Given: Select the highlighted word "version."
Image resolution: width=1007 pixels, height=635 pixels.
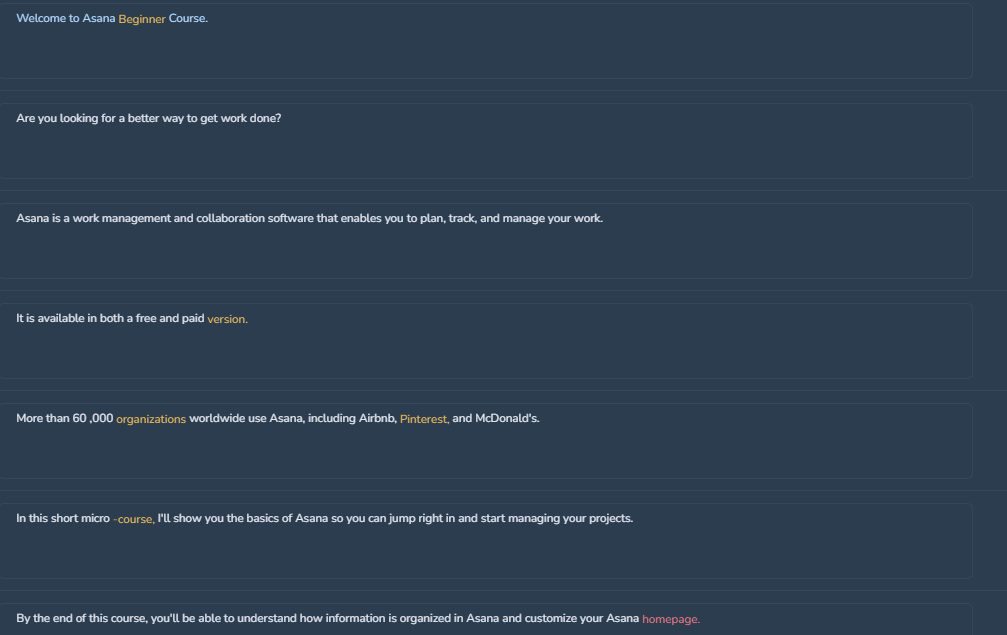Looking at the screenshot, I should [227, 319].
